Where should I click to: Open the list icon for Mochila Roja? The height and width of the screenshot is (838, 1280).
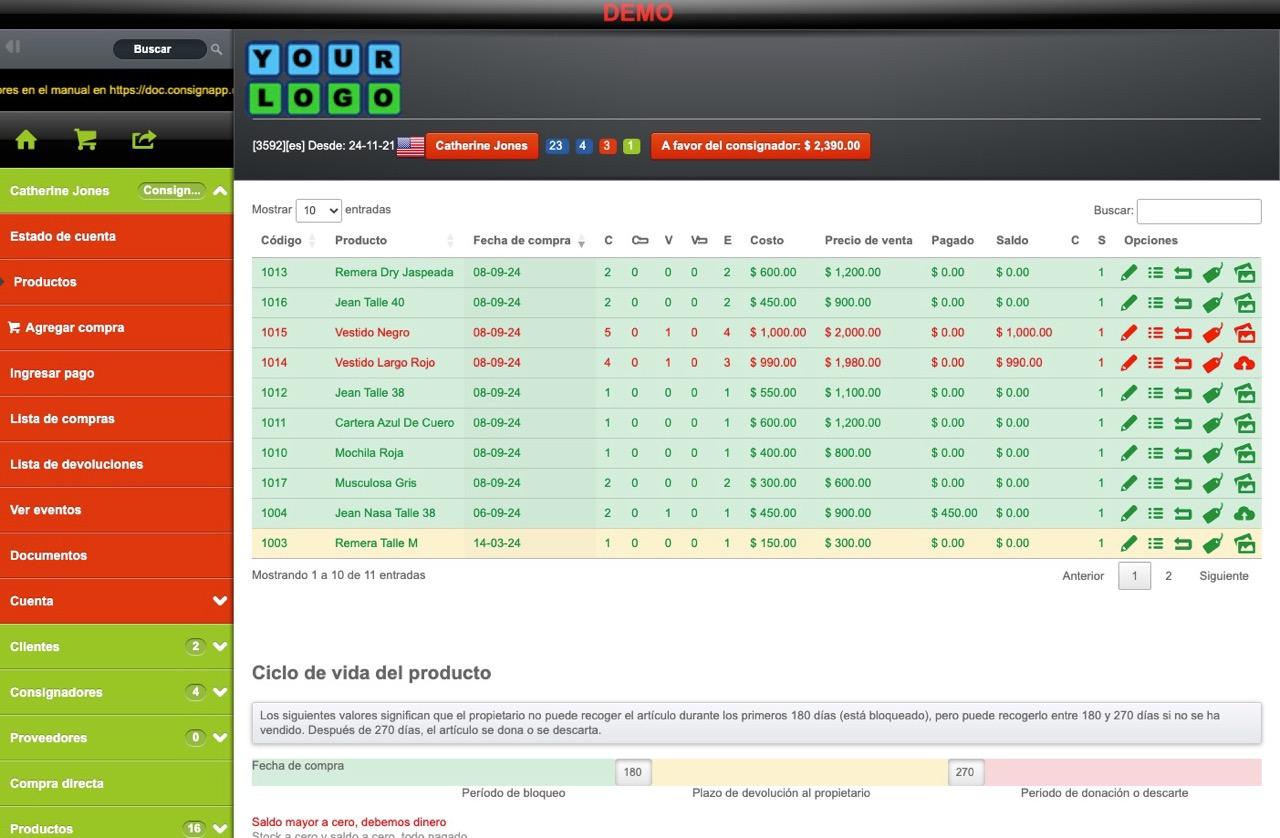coord(1155,453)
